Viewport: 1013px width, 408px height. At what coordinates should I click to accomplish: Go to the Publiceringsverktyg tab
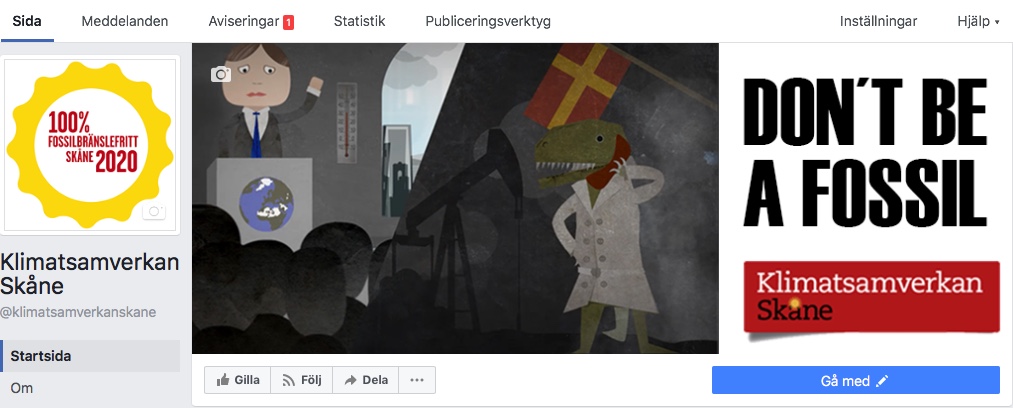488,21
